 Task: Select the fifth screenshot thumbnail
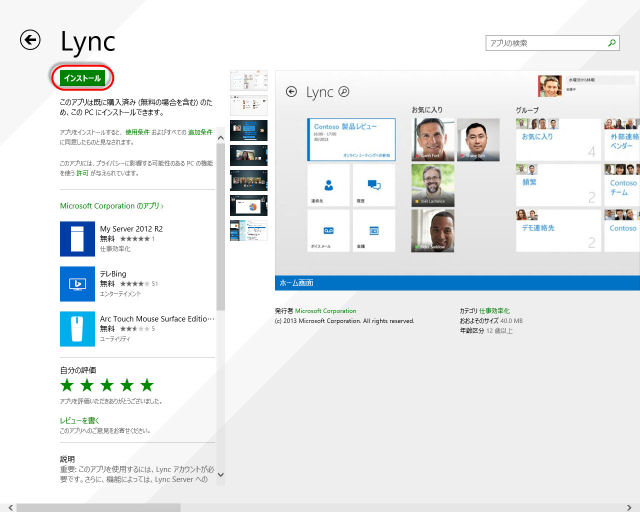(x=249, y=180)
